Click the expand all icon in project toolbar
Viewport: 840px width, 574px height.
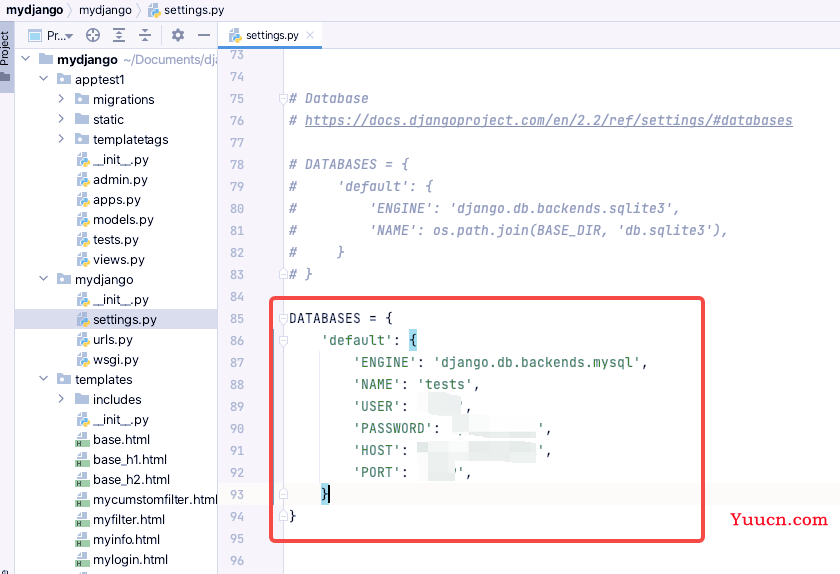[119, 35]
